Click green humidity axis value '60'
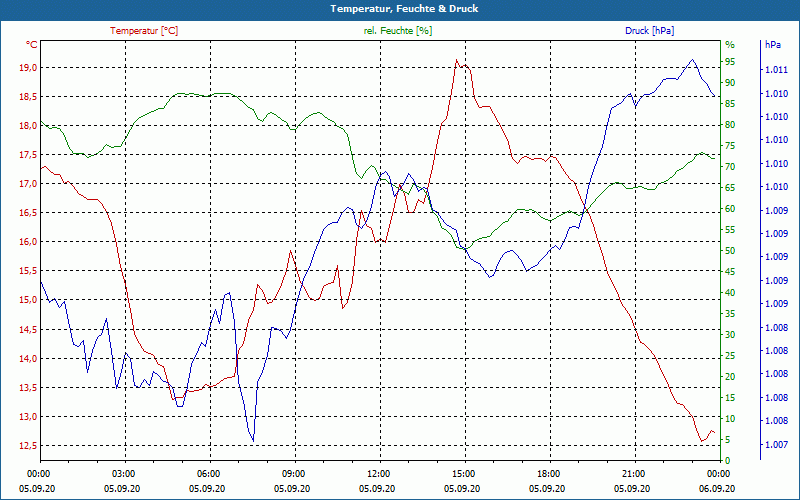 click(730, 209)
